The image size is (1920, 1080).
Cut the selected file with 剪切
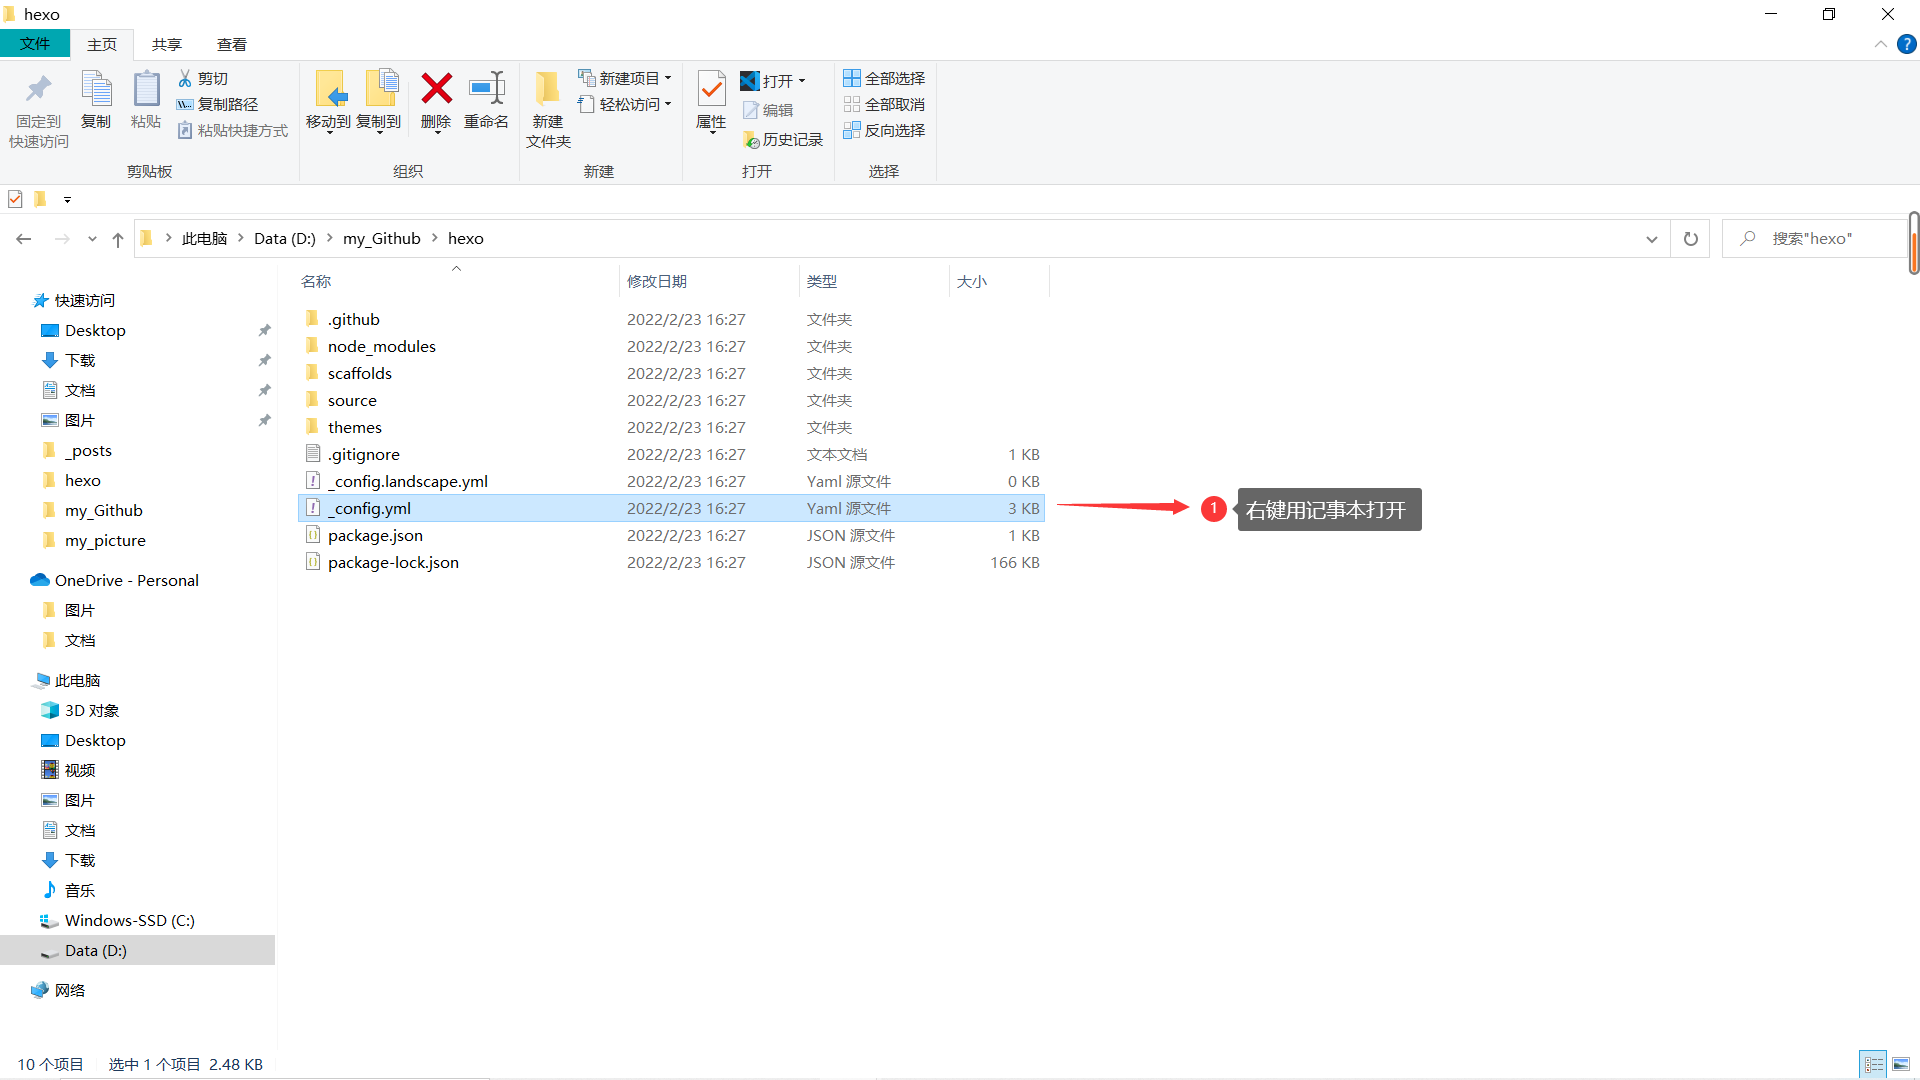click(203, 78)
